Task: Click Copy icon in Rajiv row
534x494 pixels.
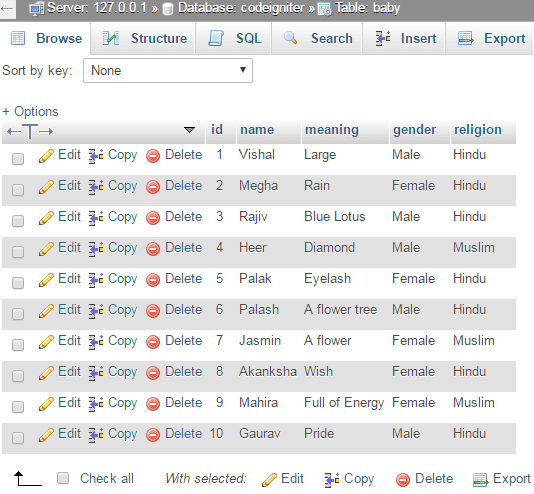Action: tap(96, 218)
